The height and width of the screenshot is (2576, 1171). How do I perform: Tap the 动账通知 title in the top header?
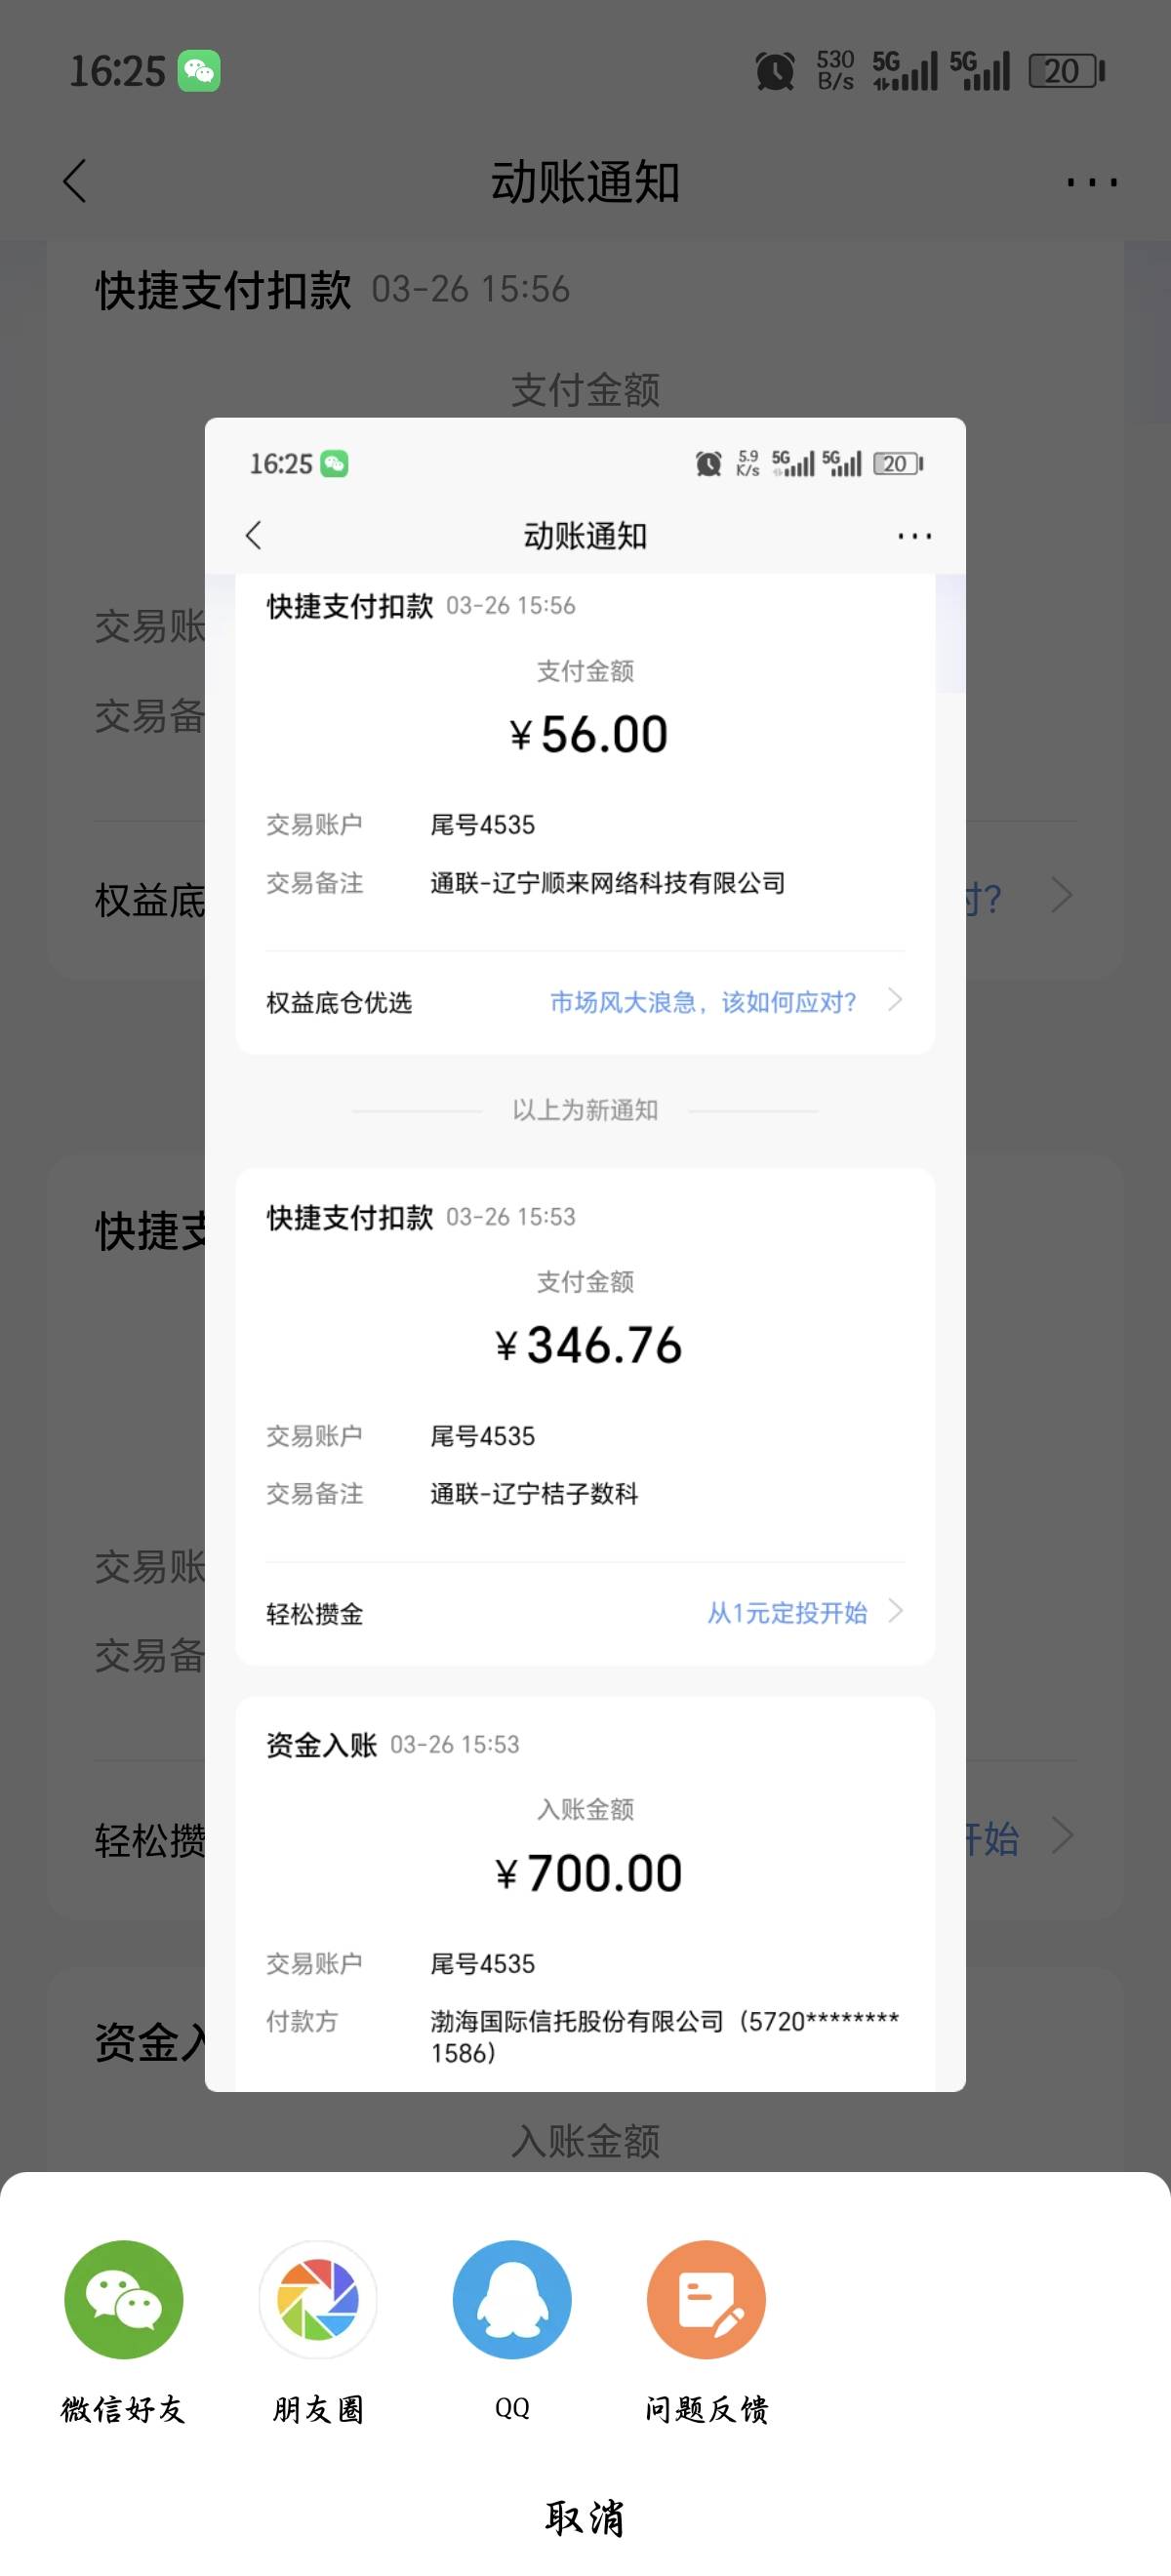(x=585, y=182)
